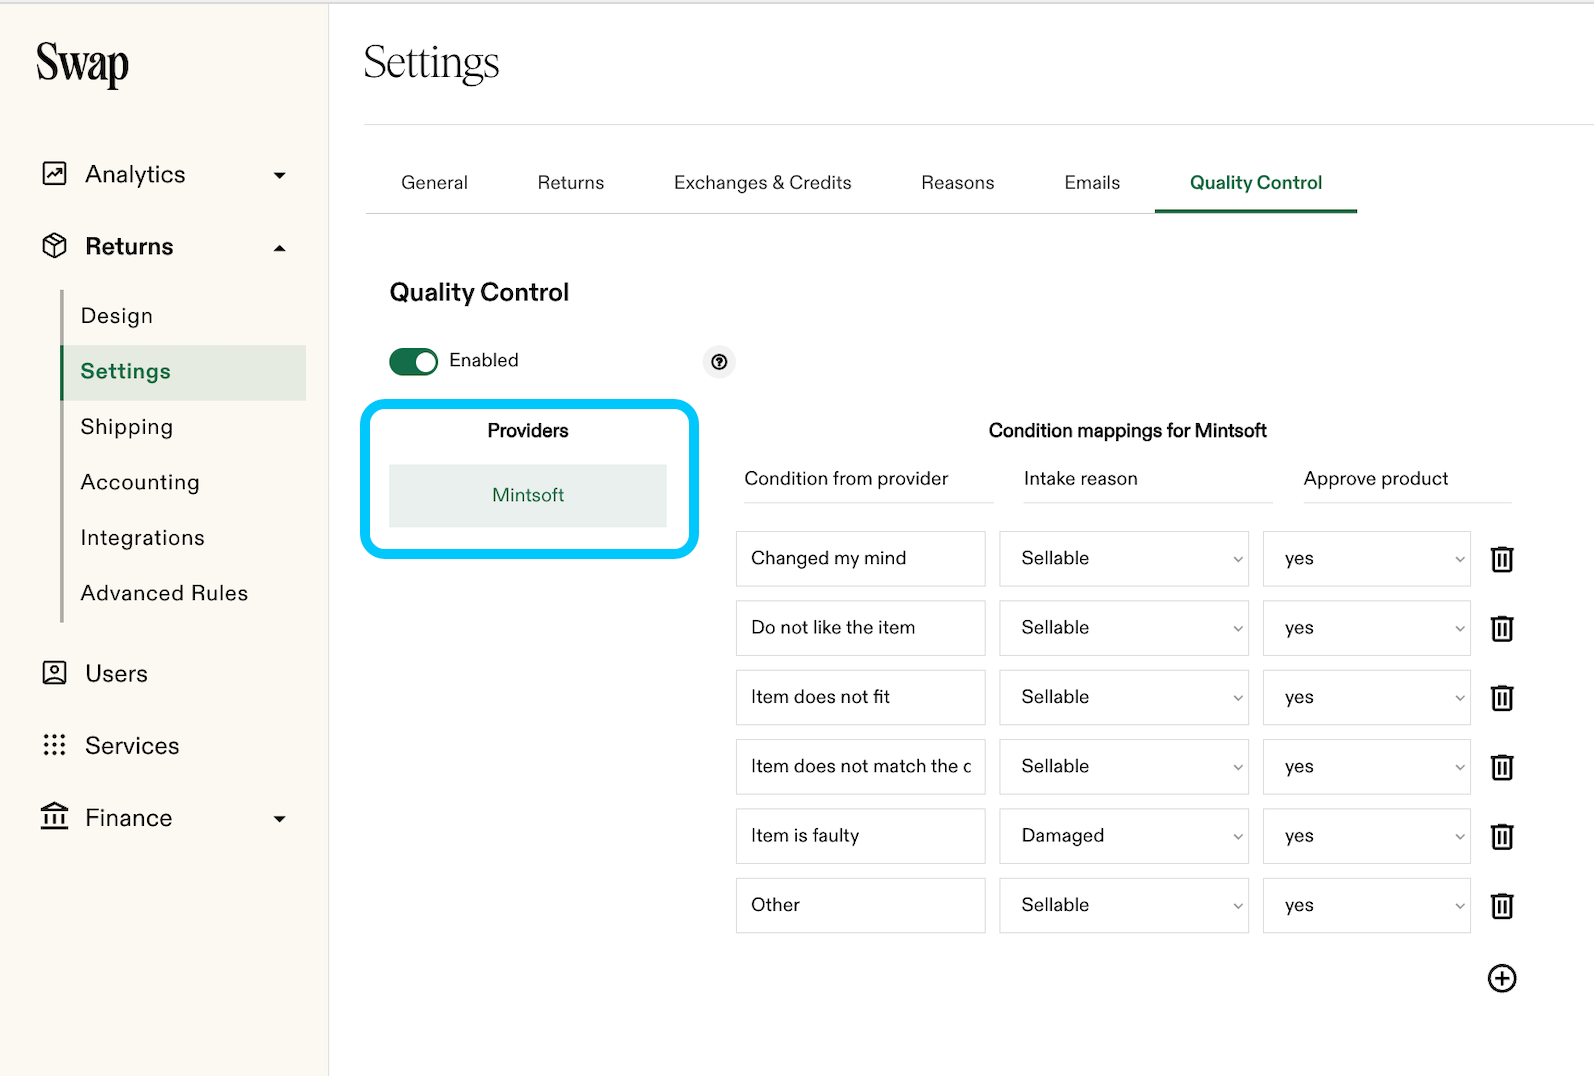Screen dimensions: 1594x1076
Task: Delete the Do not like the item mapping
Action: (1502, 628)
